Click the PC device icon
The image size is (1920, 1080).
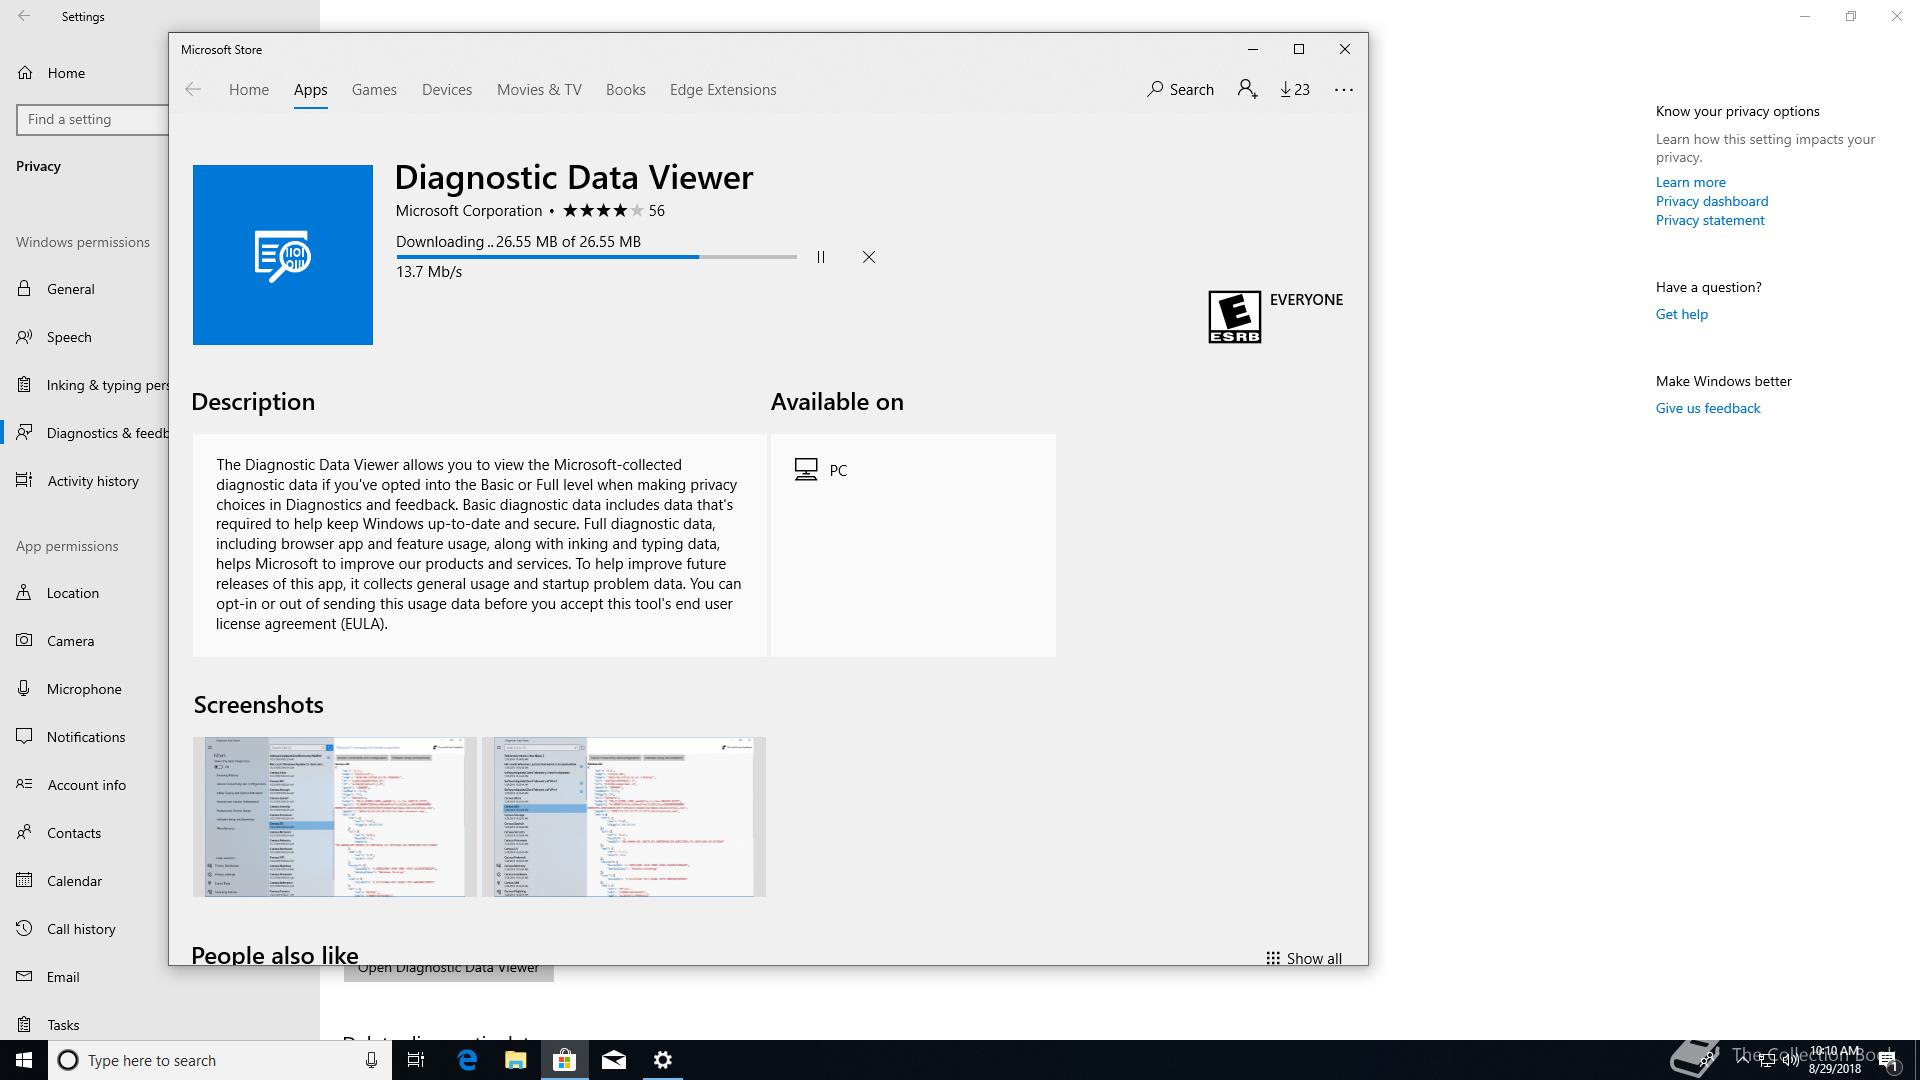pos(806,470)
